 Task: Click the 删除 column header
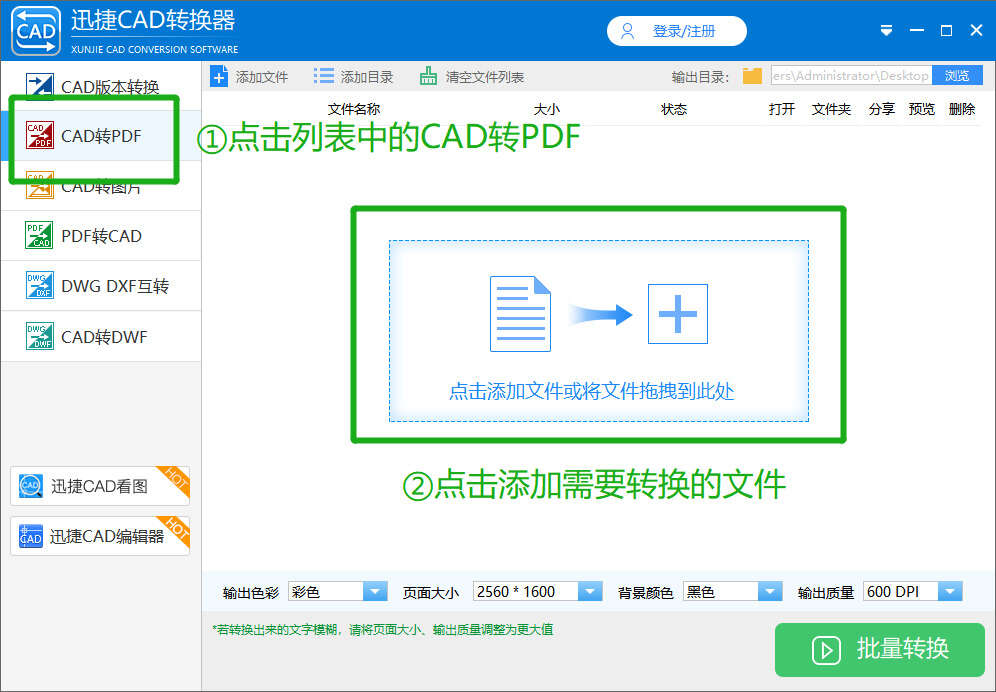point(962,109)
